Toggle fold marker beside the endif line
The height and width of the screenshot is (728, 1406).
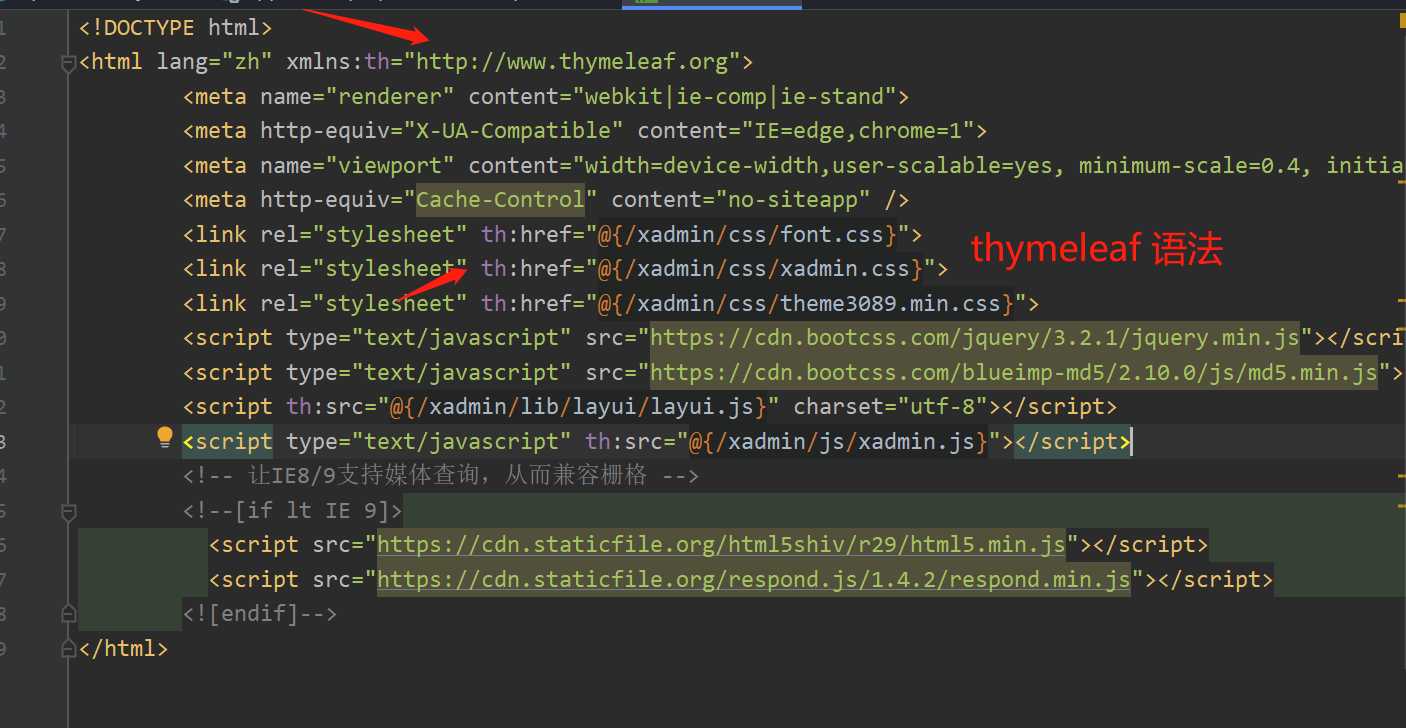tap(68, 613)
